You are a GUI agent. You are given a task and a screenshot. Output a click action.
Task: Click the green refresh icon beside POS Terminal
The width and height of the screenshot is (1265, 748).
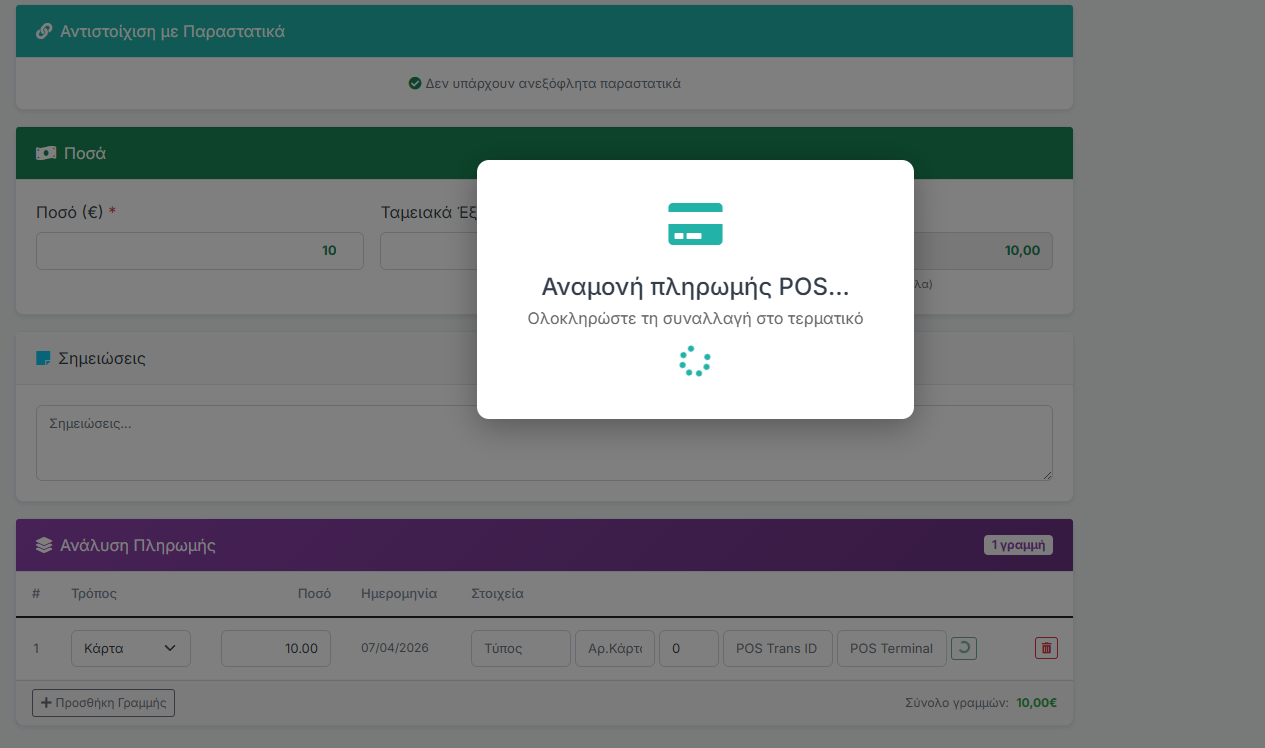964,648
